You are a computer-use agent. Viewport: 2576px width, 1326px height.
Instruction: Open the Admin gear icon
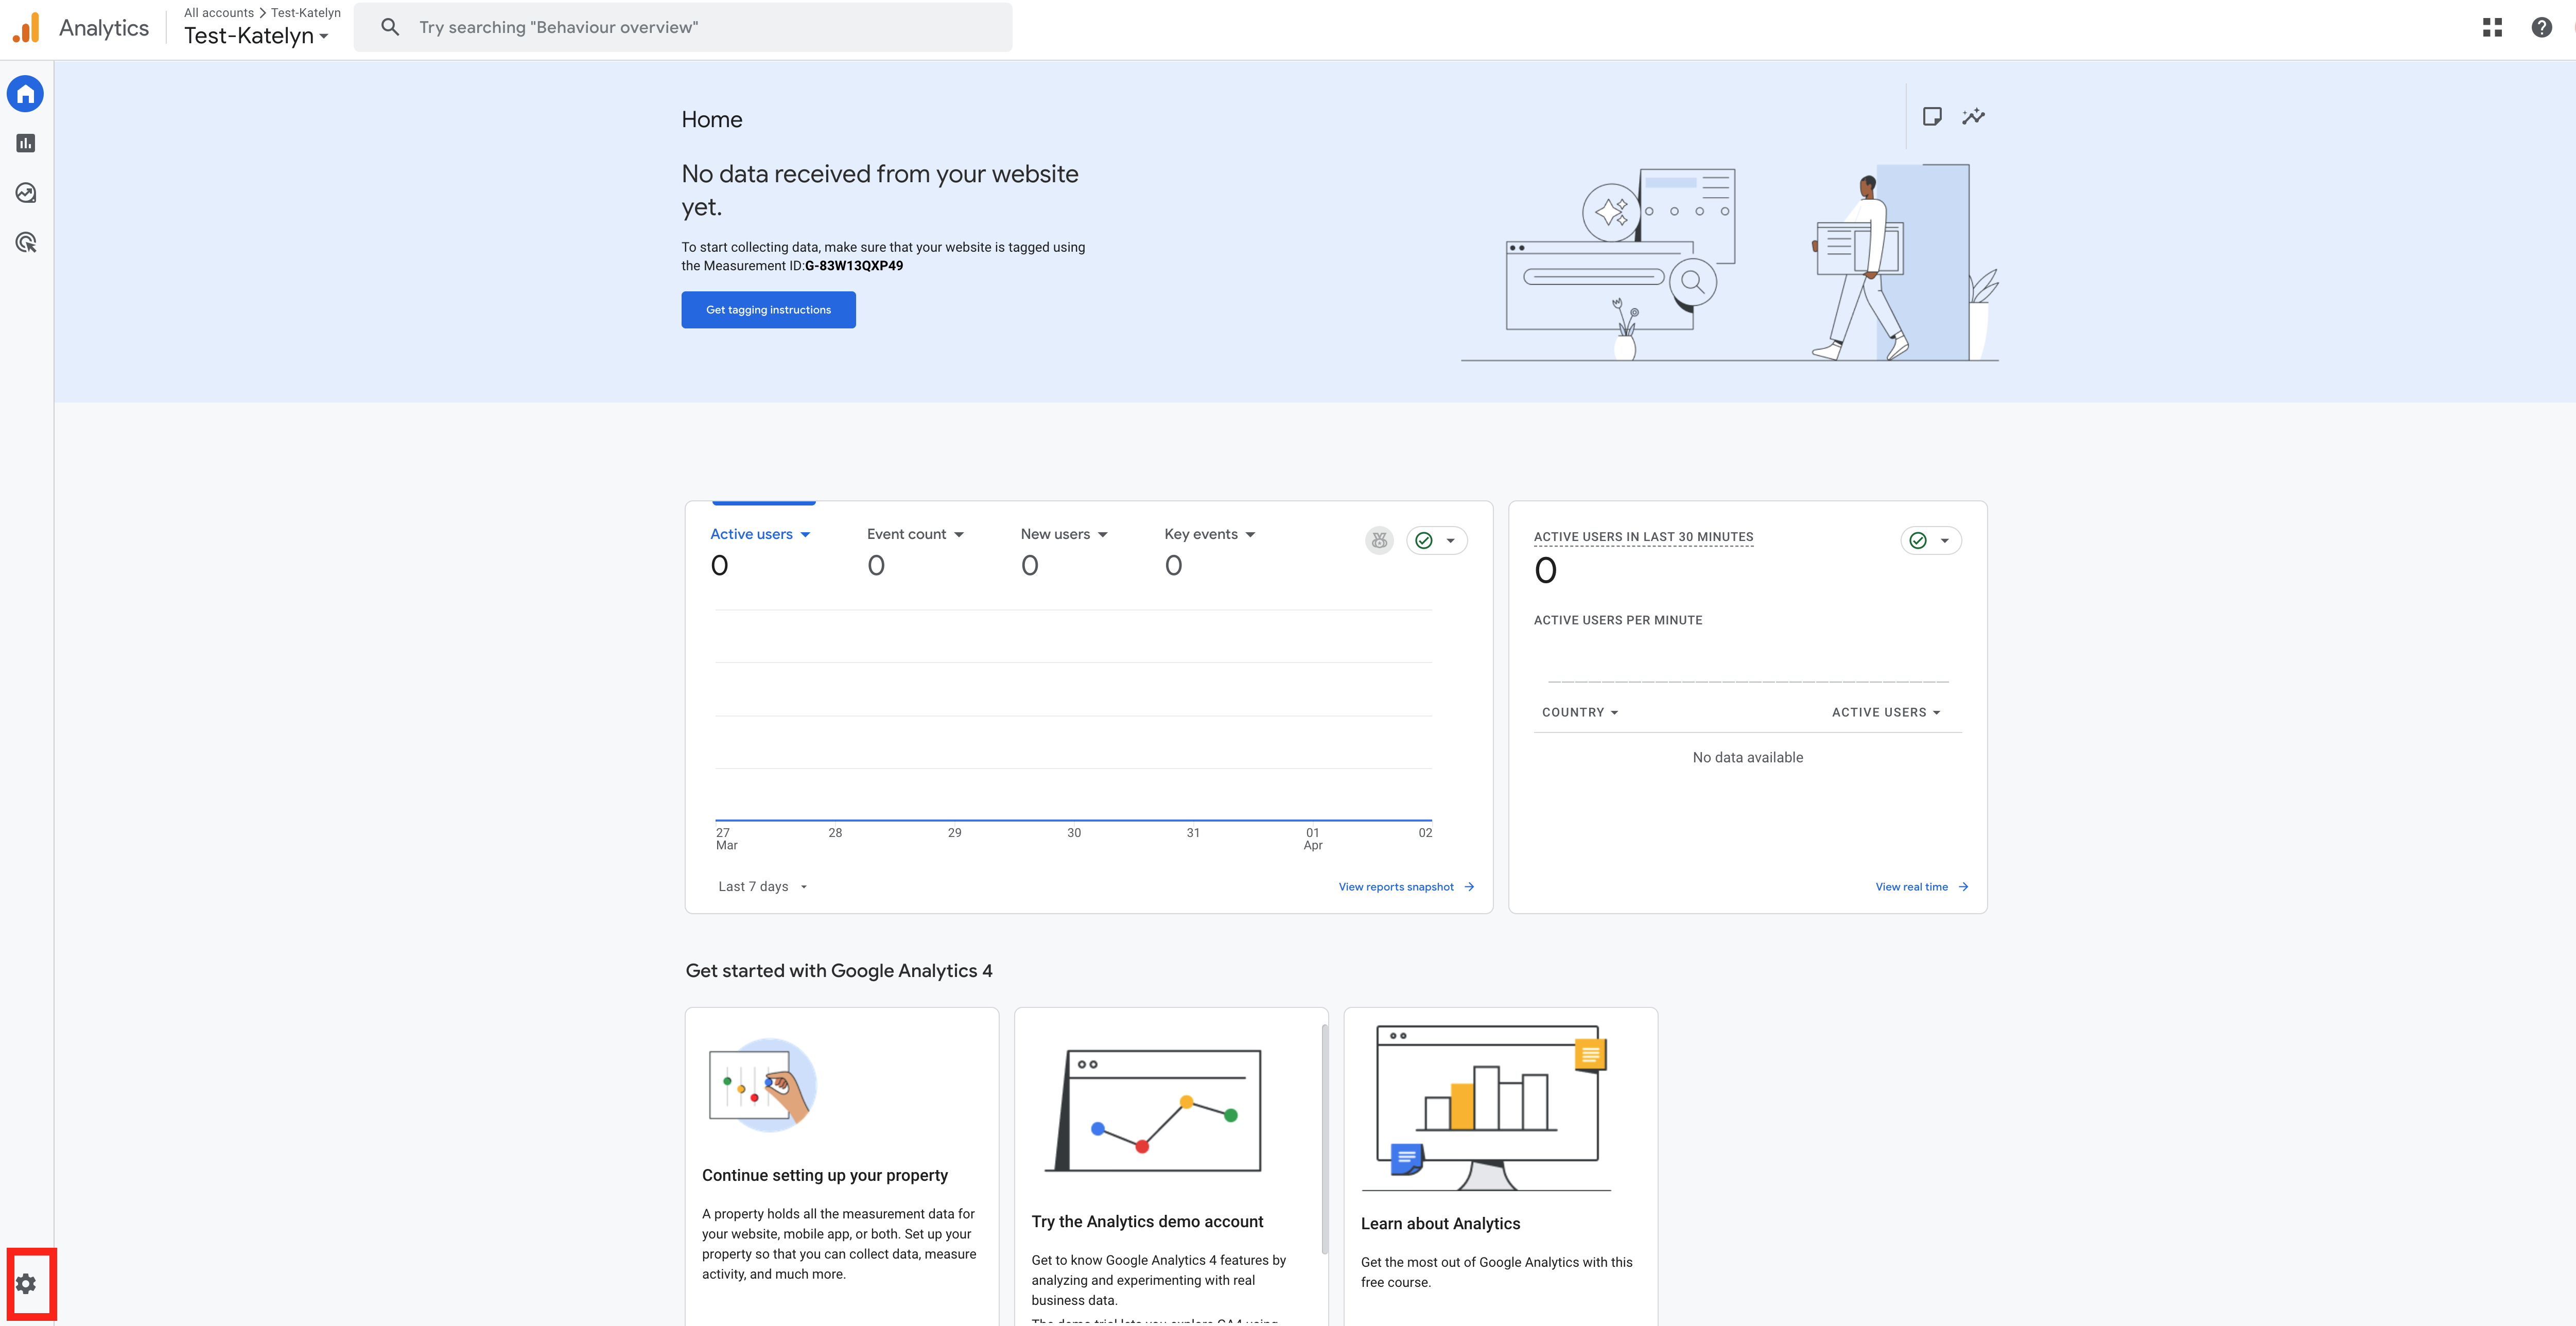tap(26, 1284)
